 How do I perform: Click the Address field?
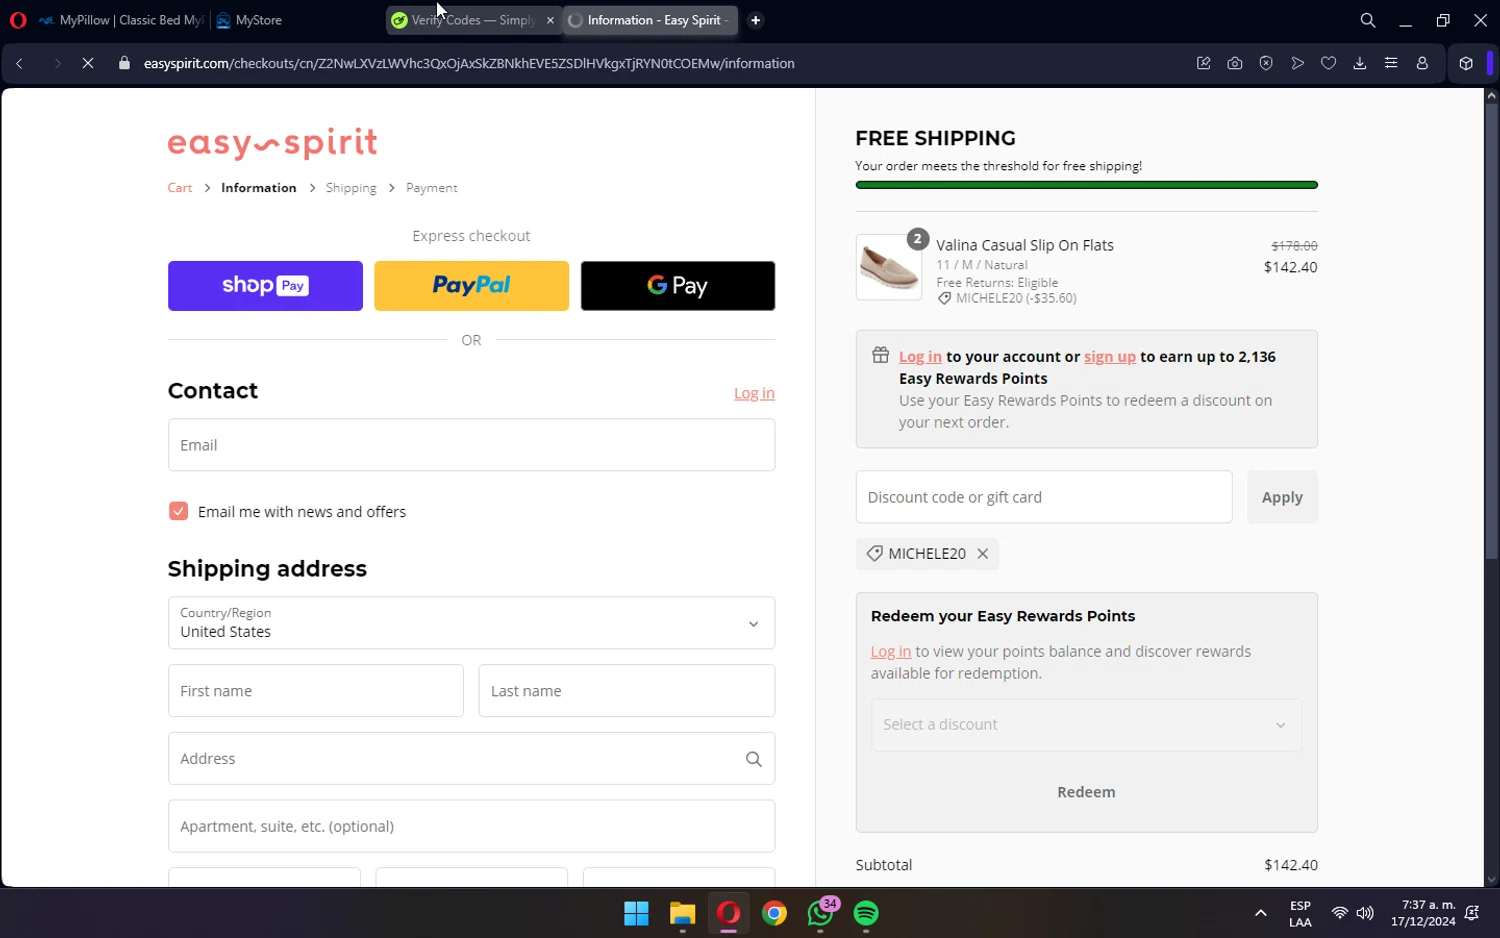pyautogui.click(x=471, y=759)
